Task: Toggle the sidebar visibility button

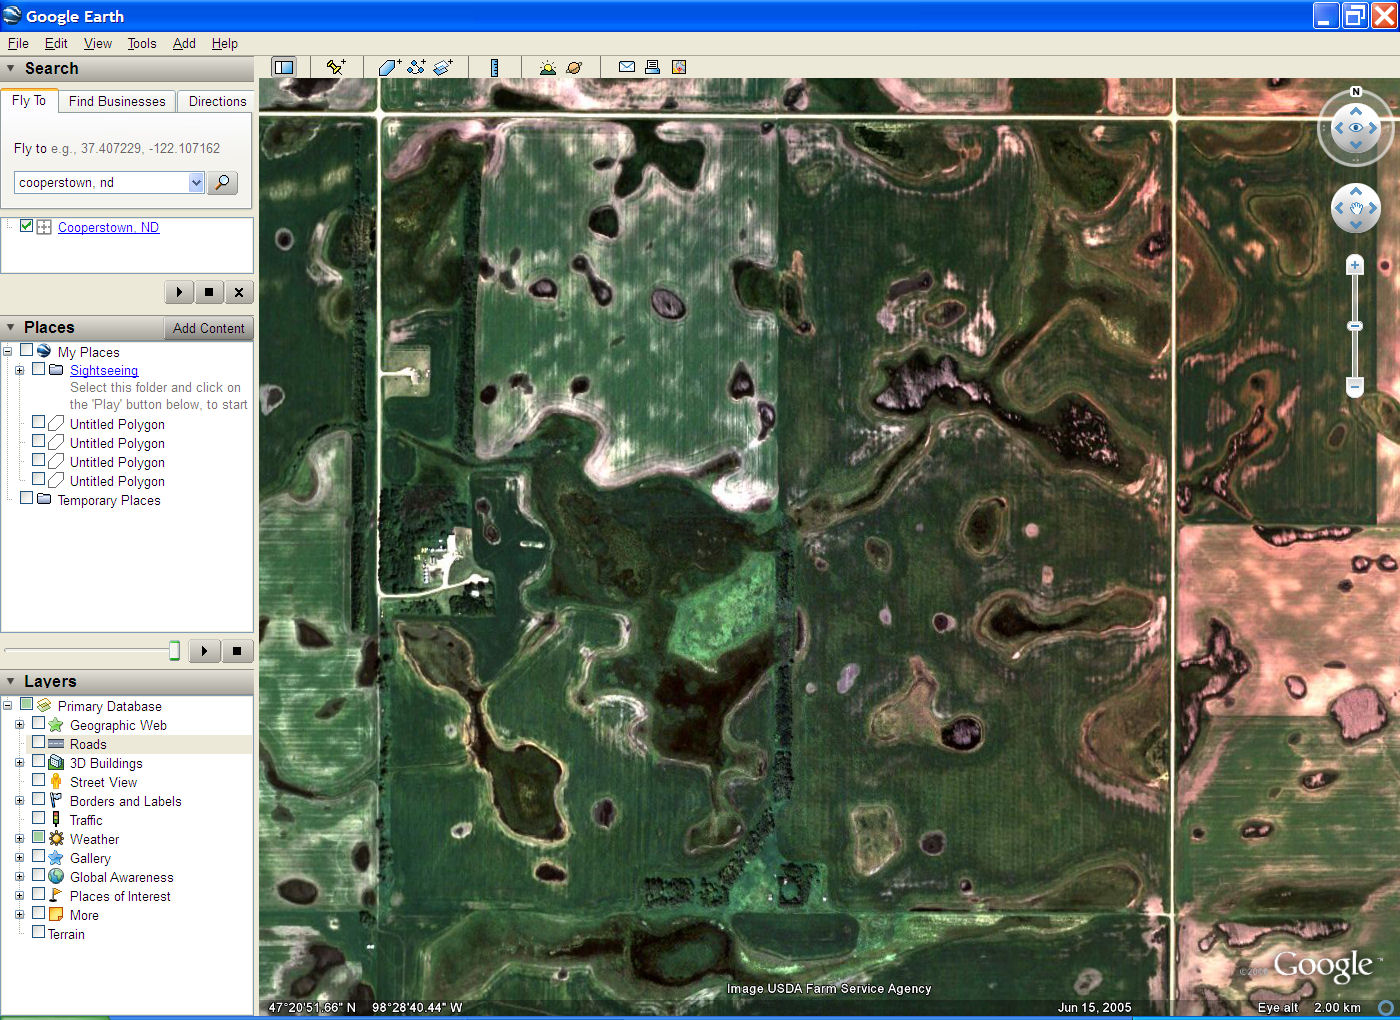Action: [x=284, y=67]
